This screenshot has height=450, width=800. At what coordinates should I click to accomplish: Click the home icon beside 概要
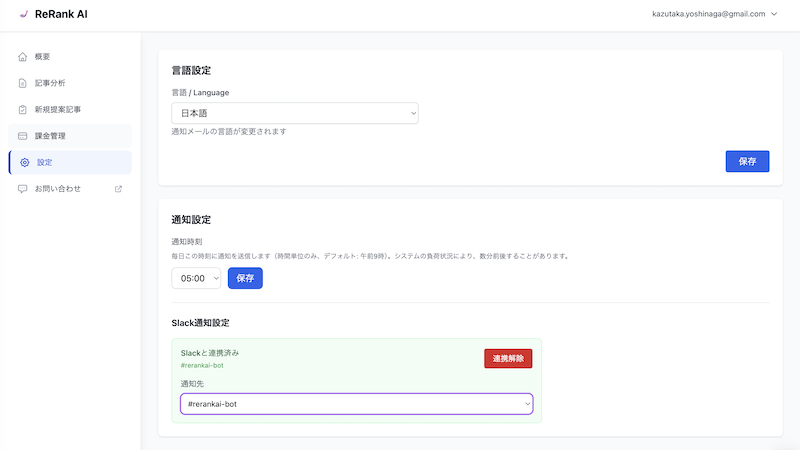[22, 57]
